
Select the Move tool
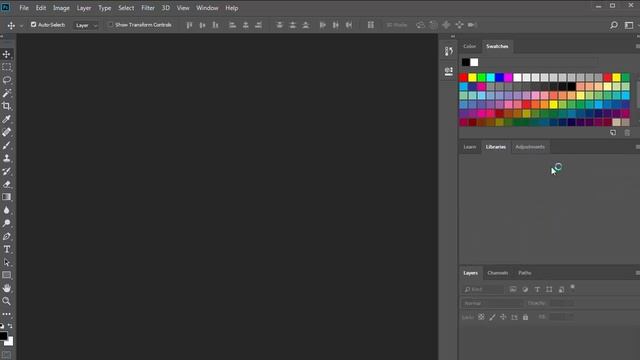pos(7,54)
